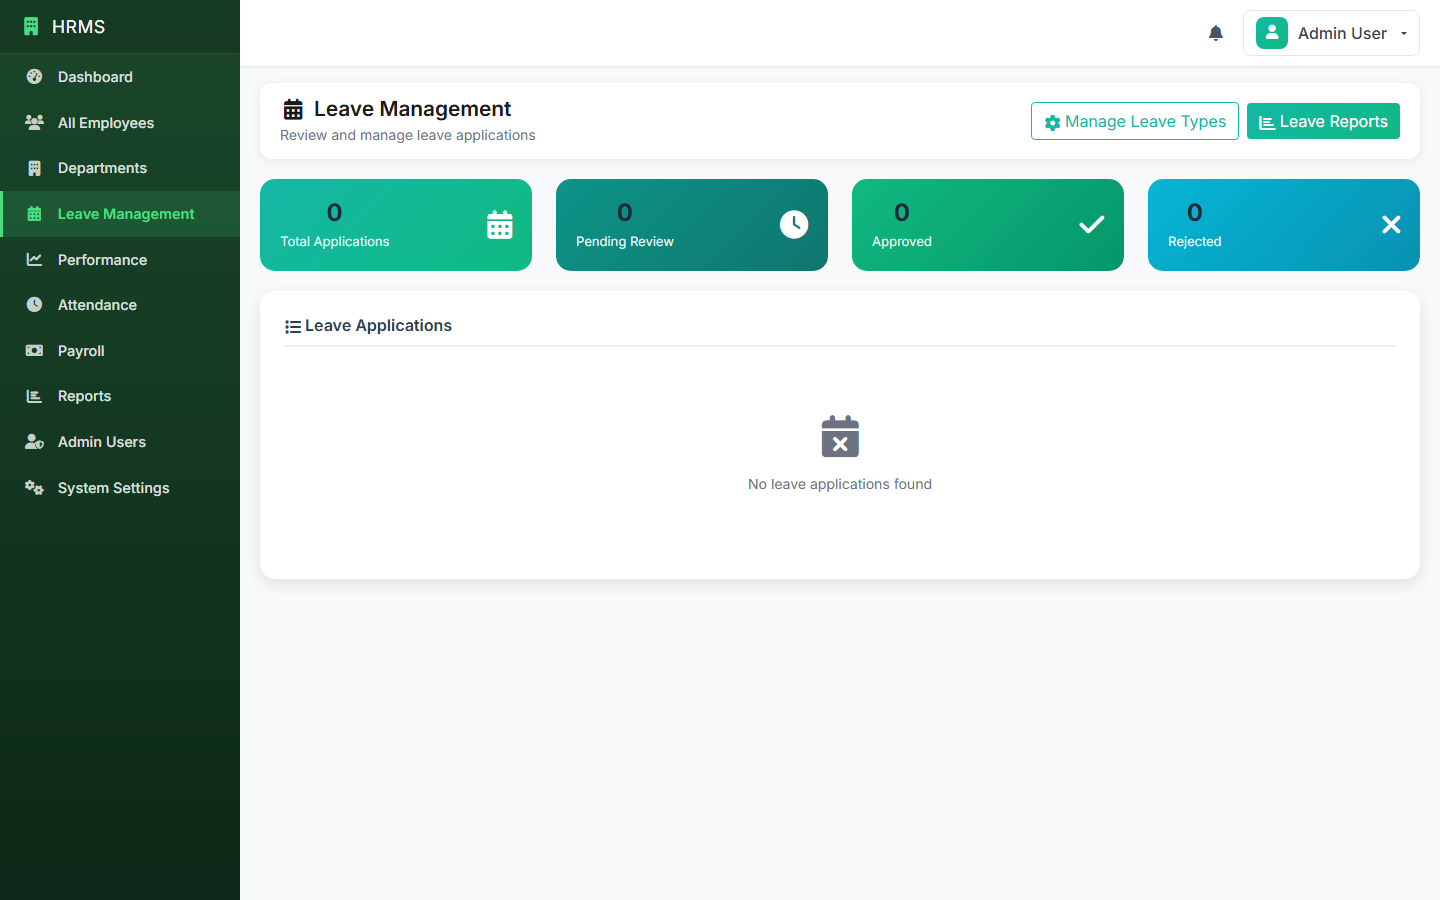Screen dimensions: 1440x900
Task: Select the Pending Review stat card
Action: tap(692, 225)
